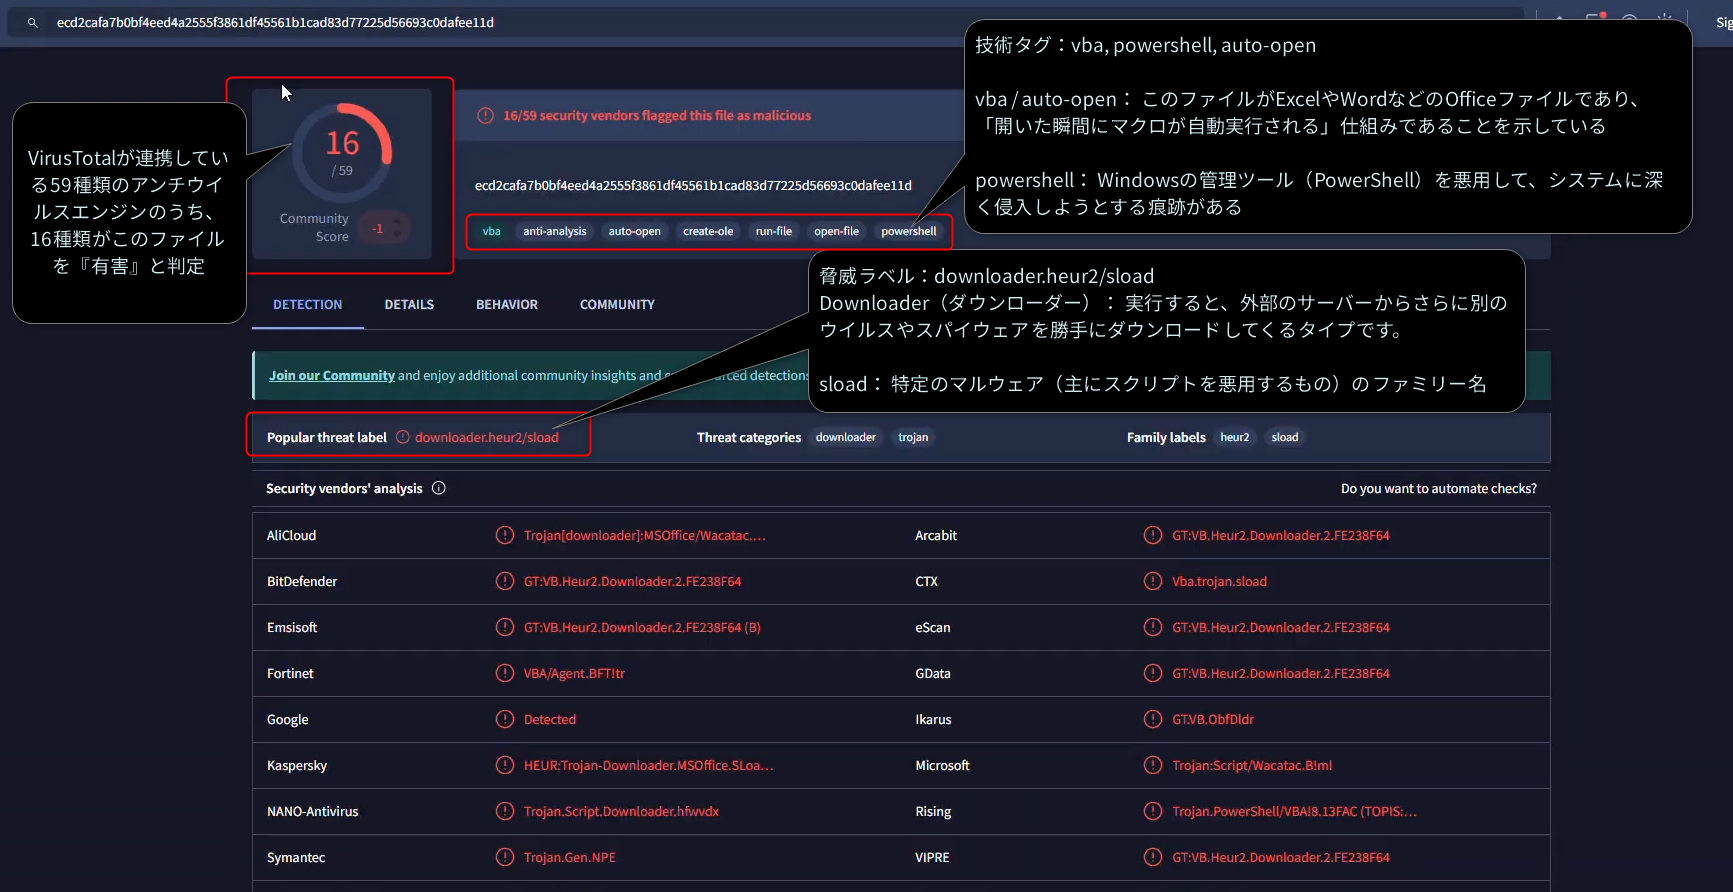Image resolution: width=1733 pixels, height=892 pixels.
Task: Click '16/59 security vendors flagged' message
Action: click(x=657, y=115)
